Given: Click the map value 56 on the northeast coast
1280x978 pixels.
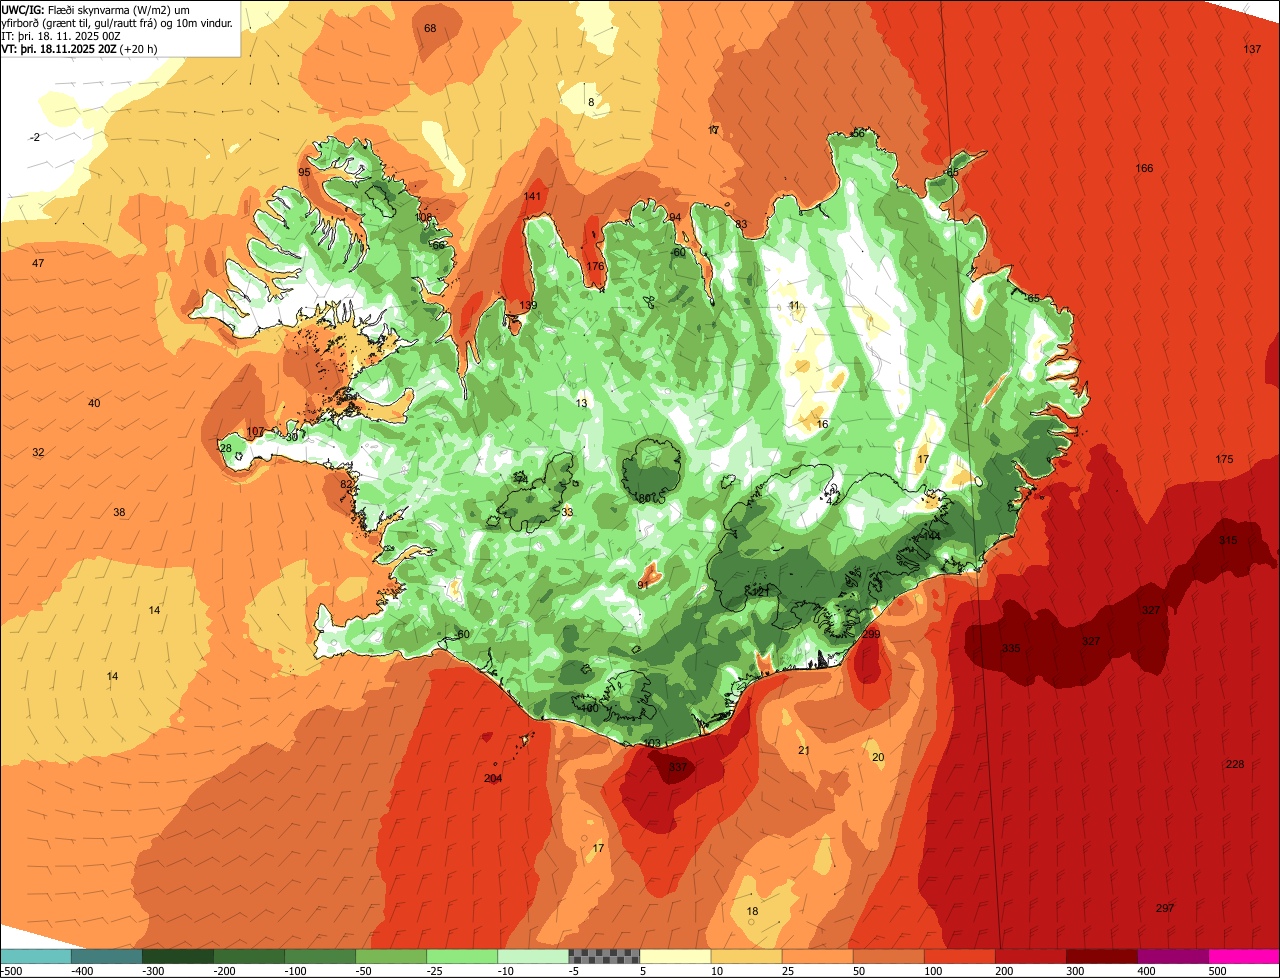Looking at the screenshot, I should tap(858, 133).
